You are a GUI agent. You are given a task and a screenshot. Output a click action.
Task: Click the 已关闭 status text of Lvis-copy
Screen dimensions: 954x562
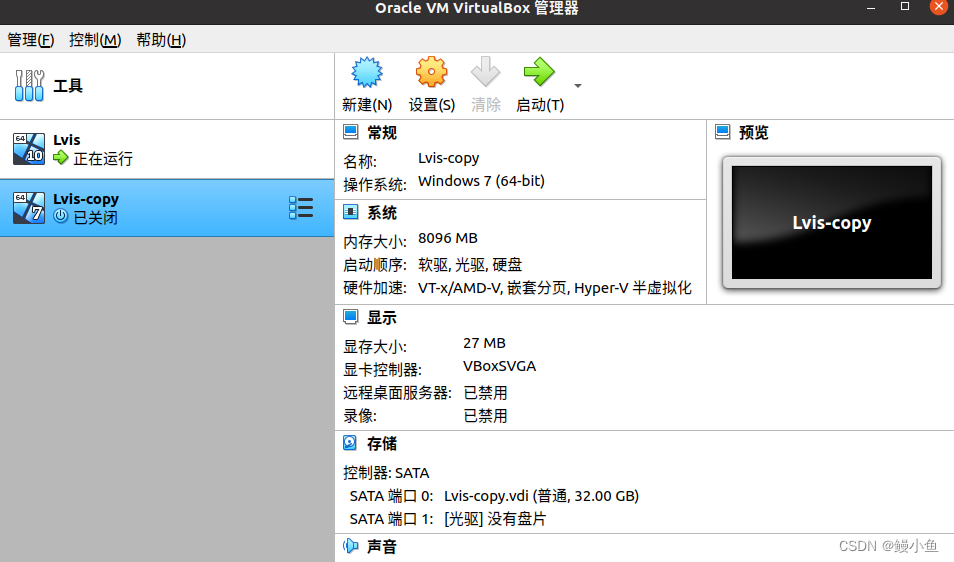[96, 218]
